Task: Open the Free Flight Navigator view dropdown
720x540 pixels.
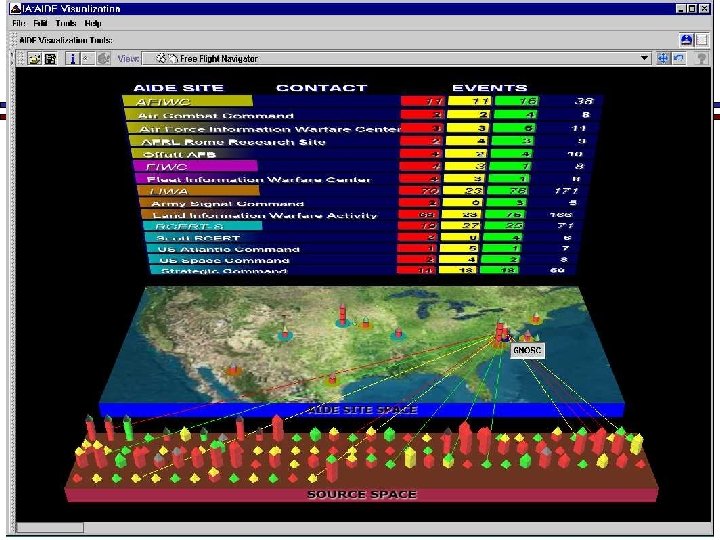Action: [x=398, y=58]
